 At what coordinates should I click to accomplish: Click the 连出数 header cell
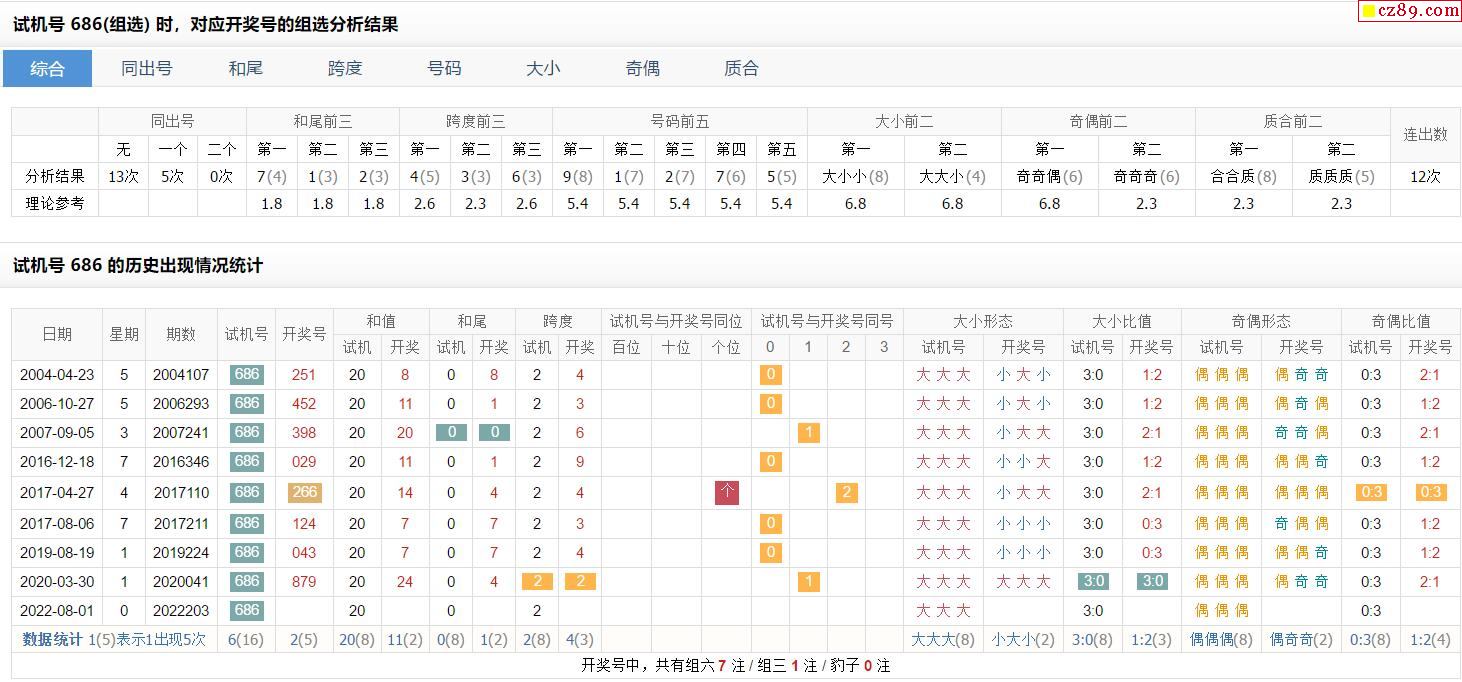click(1425, 134)
